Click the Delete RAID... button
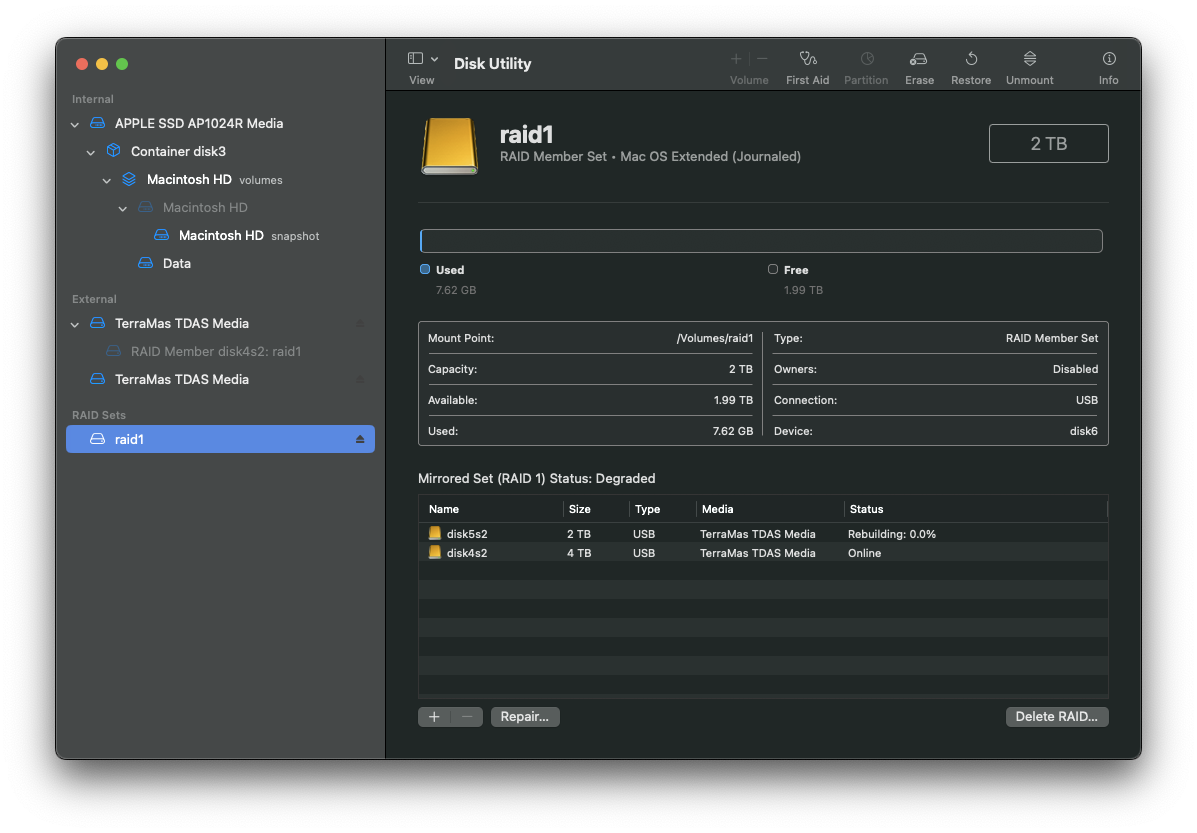1197x833 pixels. (1057, 716)
